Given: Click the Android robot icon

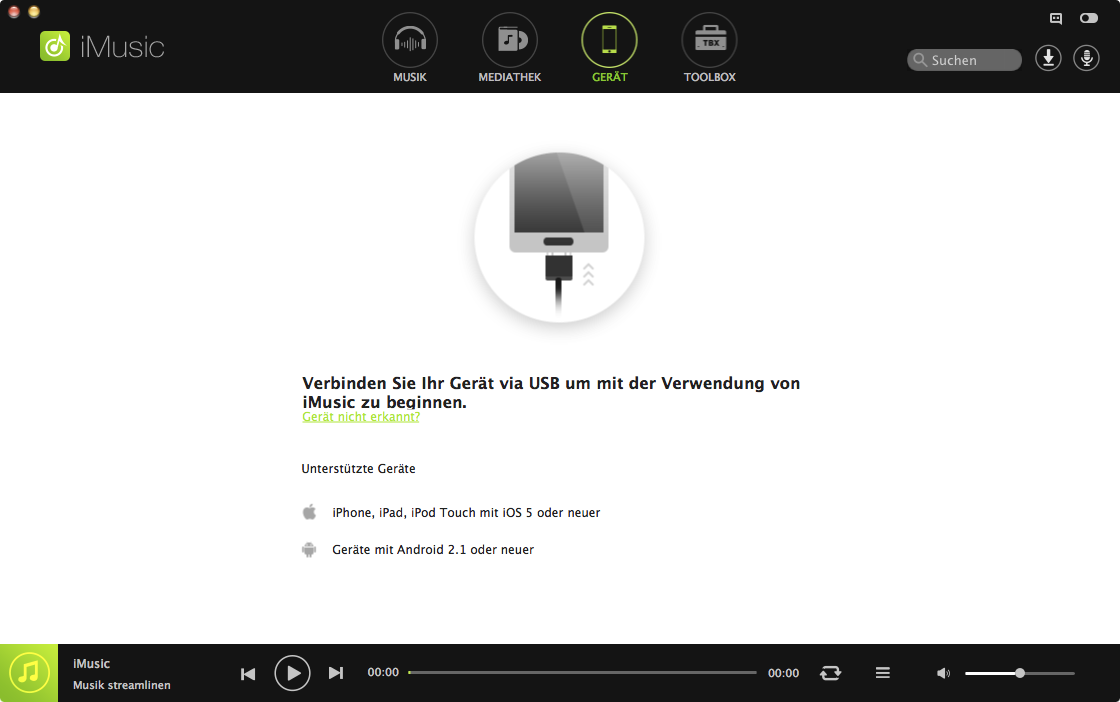Looking at the screenshot, I should click(309, 549).
